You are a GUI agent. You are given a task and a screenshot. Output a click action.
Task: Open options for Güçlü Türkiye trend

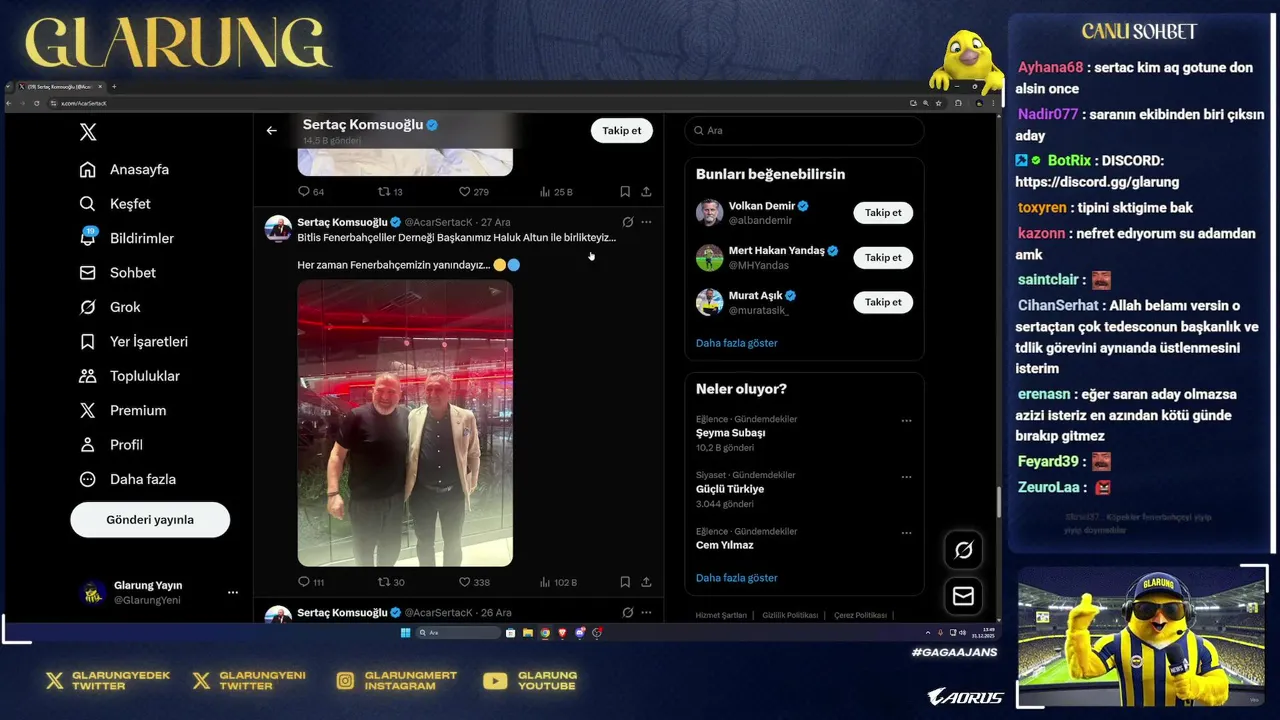coord(906,477)
